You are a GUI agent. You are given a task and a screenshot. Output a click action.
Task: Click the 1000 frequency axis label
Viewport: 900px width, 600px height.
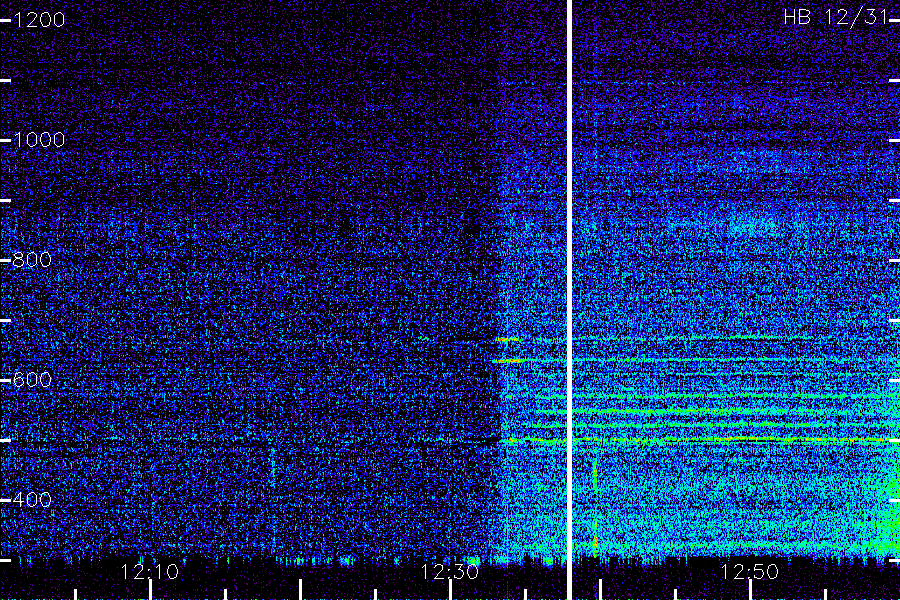39,140
